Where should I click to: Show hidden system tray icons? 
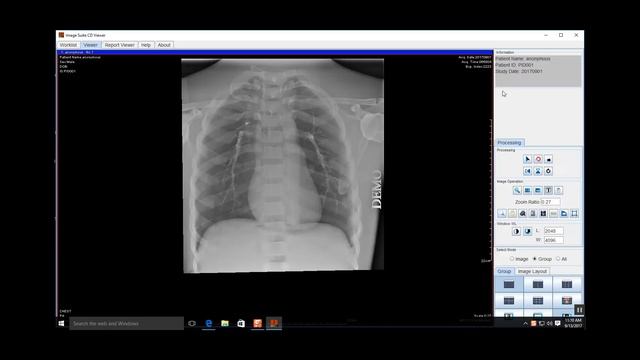pyautogui.click(x=525, y=323)
